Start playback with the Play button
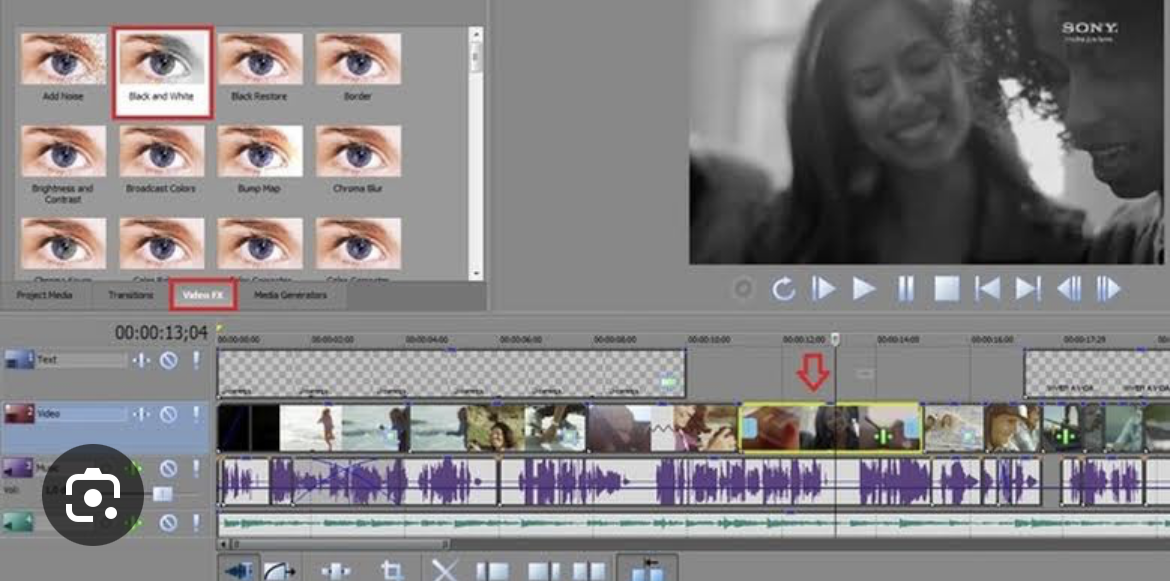Screen dimensions: 1170x581 864,289
